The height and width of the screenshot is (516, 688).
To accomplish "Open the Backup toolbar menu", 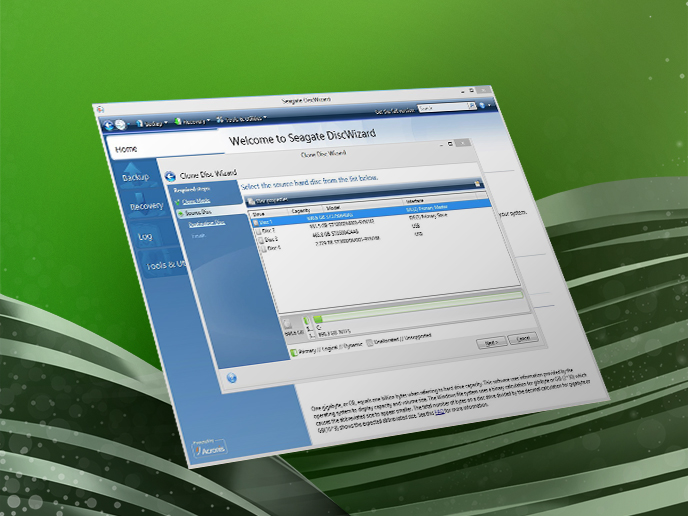I will pyautogui.click(x=152, y=123).
